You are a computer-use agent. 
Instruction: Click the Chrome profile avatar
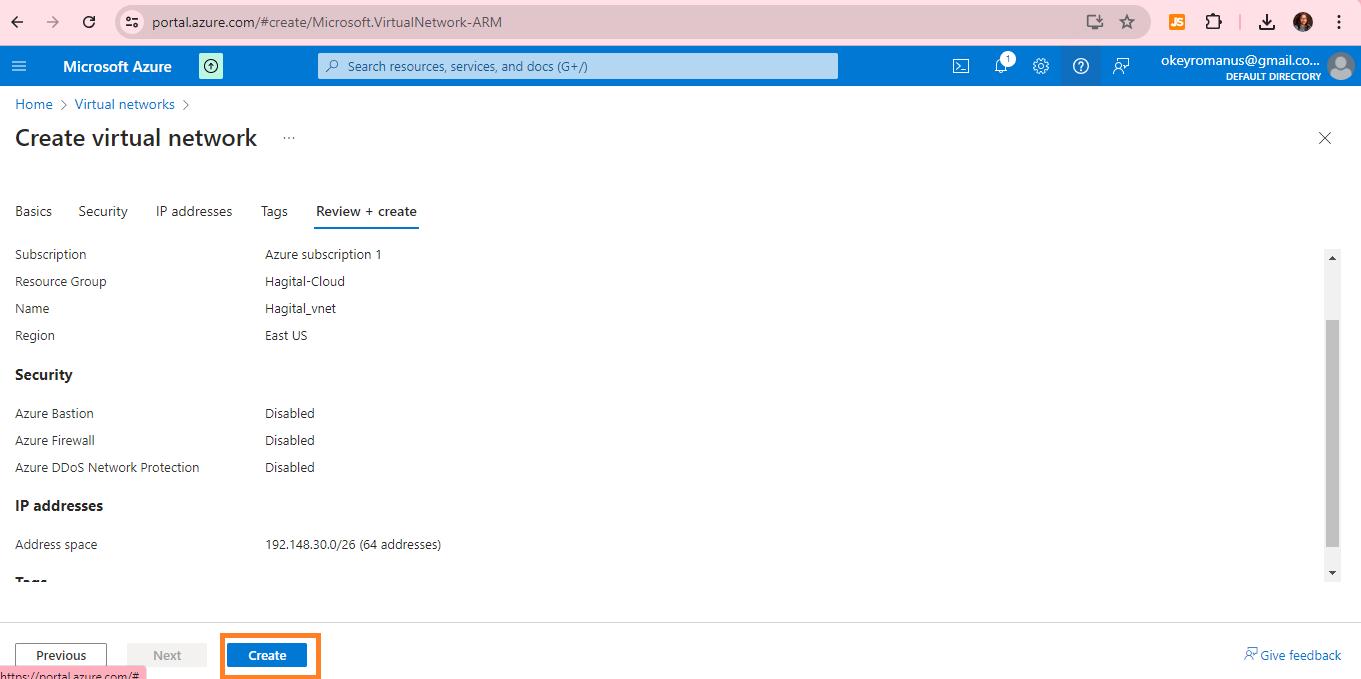point(1303,21)
